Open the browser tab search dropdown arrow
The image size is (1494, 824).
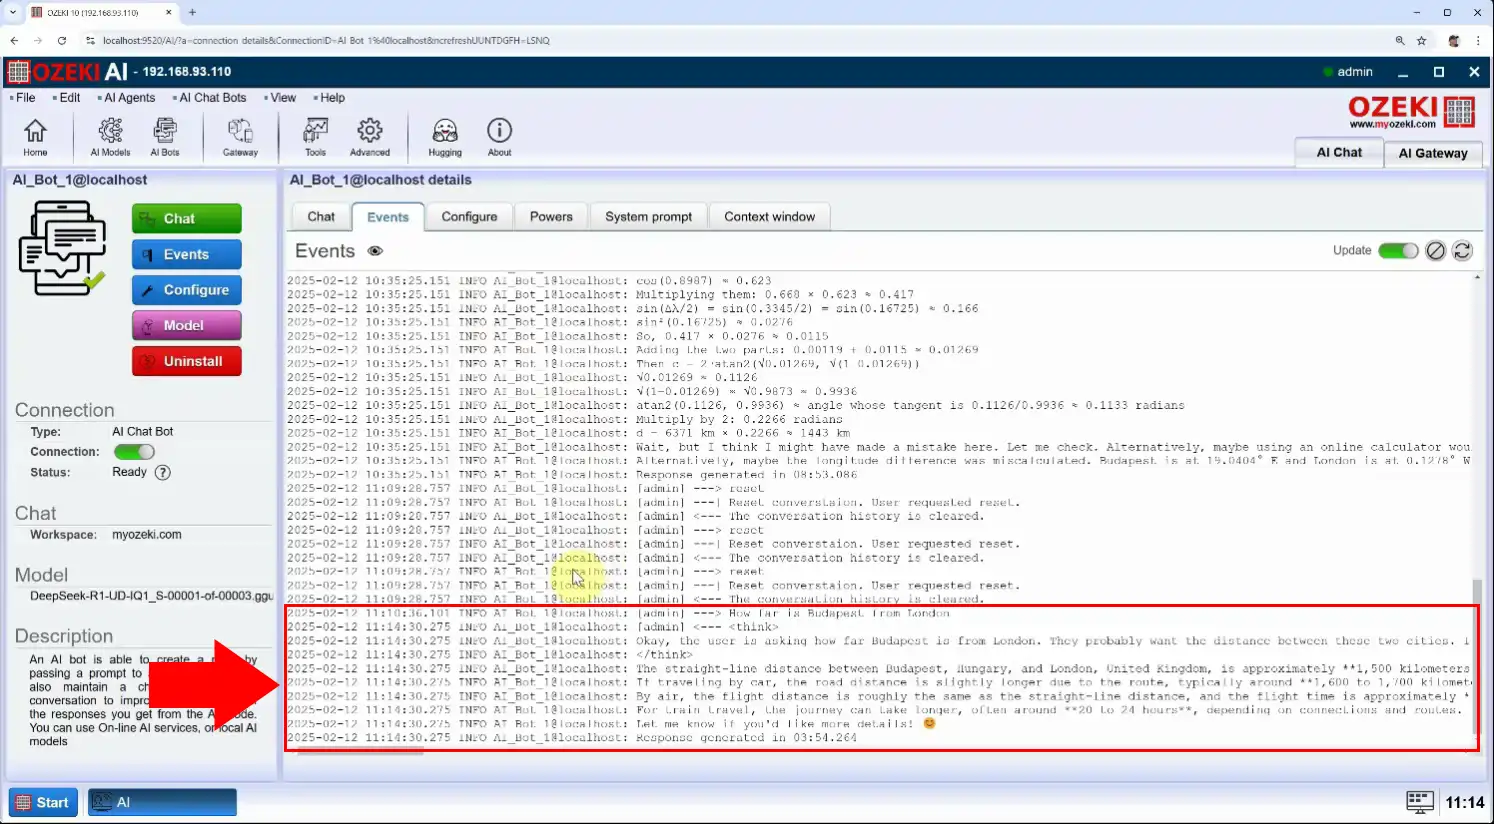12,12
